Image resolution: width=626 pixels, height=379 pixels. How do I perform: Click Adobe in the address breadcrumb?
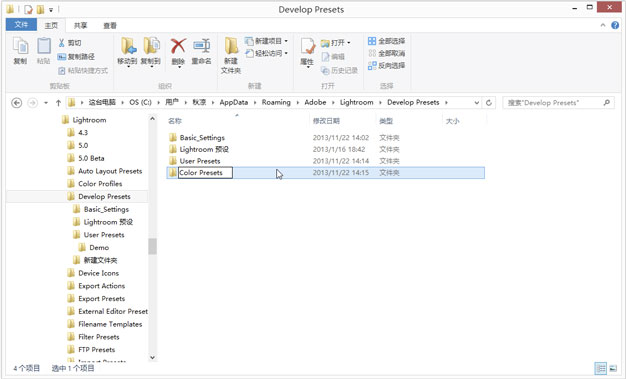pos(315,102)
